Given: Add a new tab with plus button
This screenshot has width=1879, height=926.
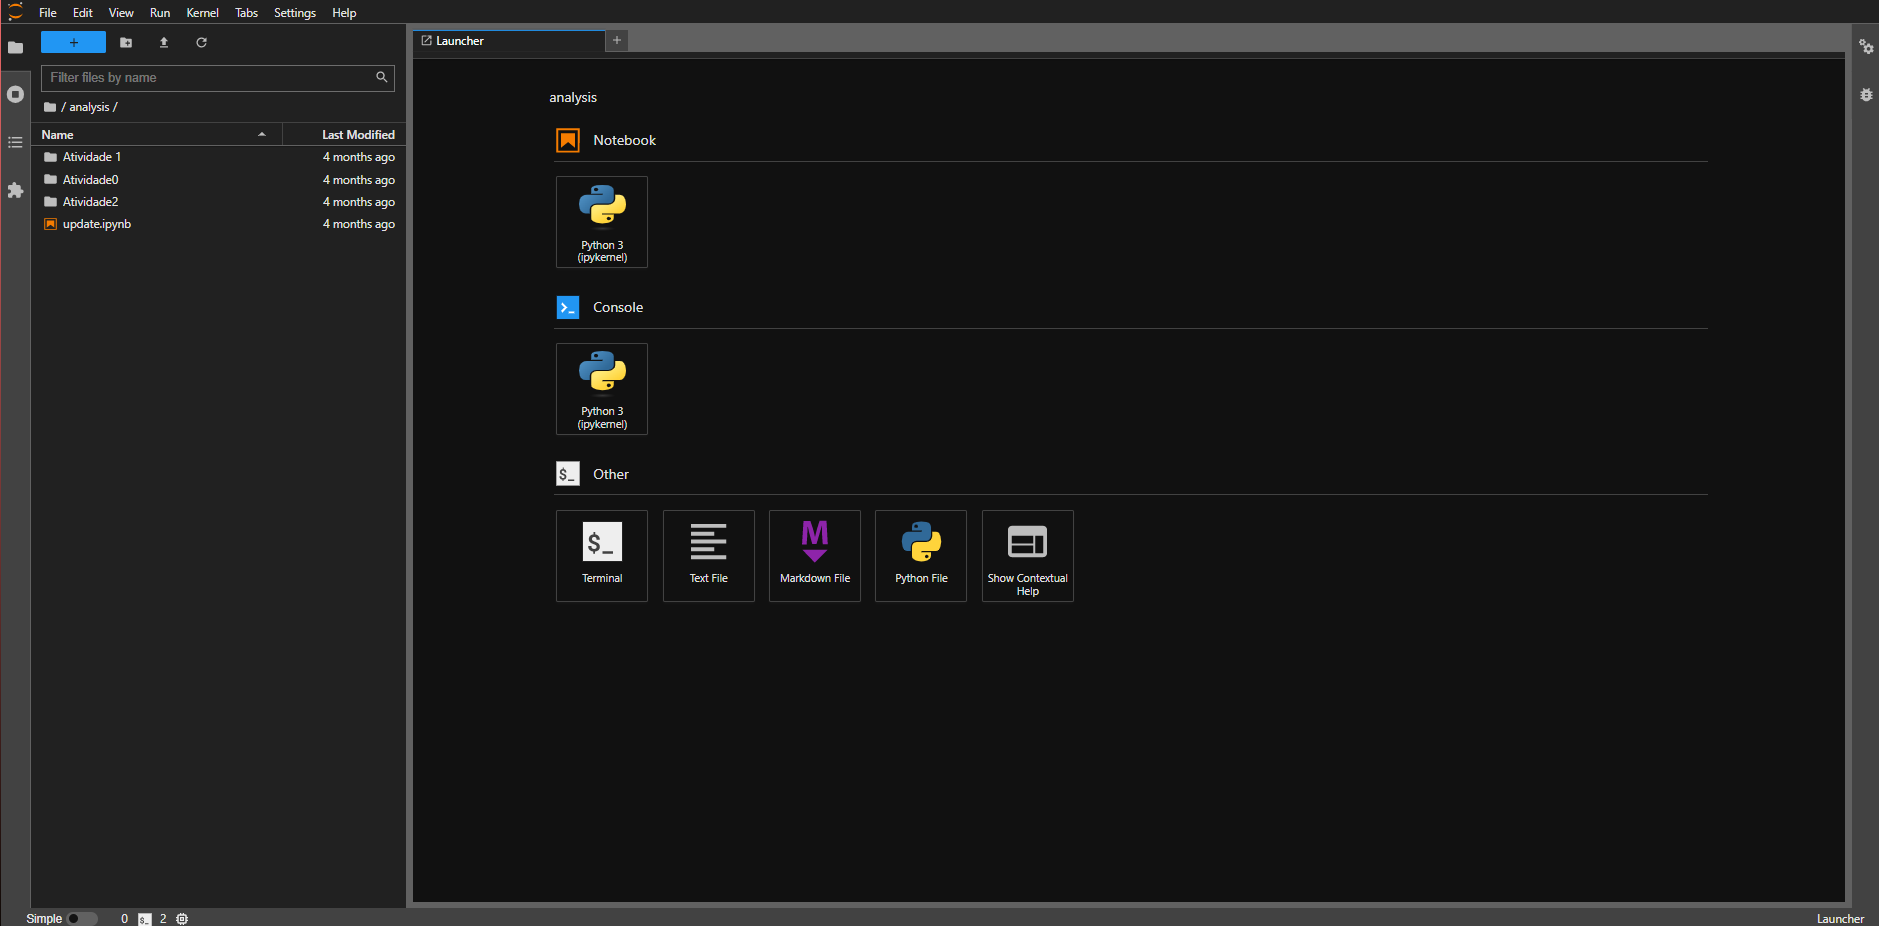Looking at the screenshot, I should [617, 40].
